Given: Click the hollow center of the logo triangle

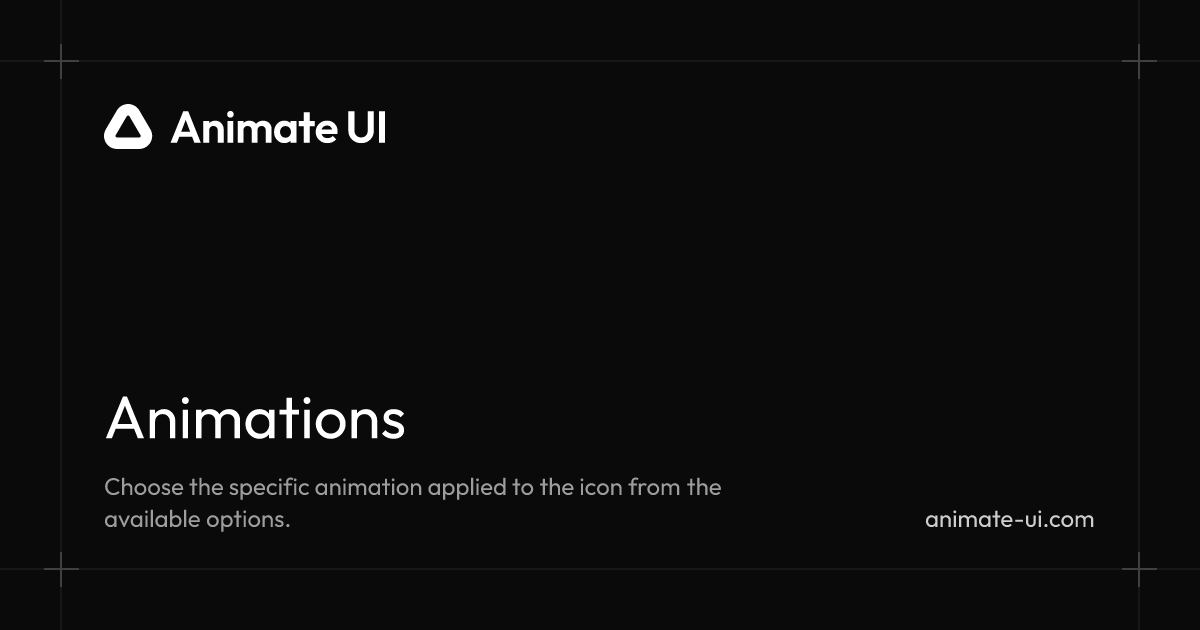Looking at the screenshot, I should coord(128,130).
